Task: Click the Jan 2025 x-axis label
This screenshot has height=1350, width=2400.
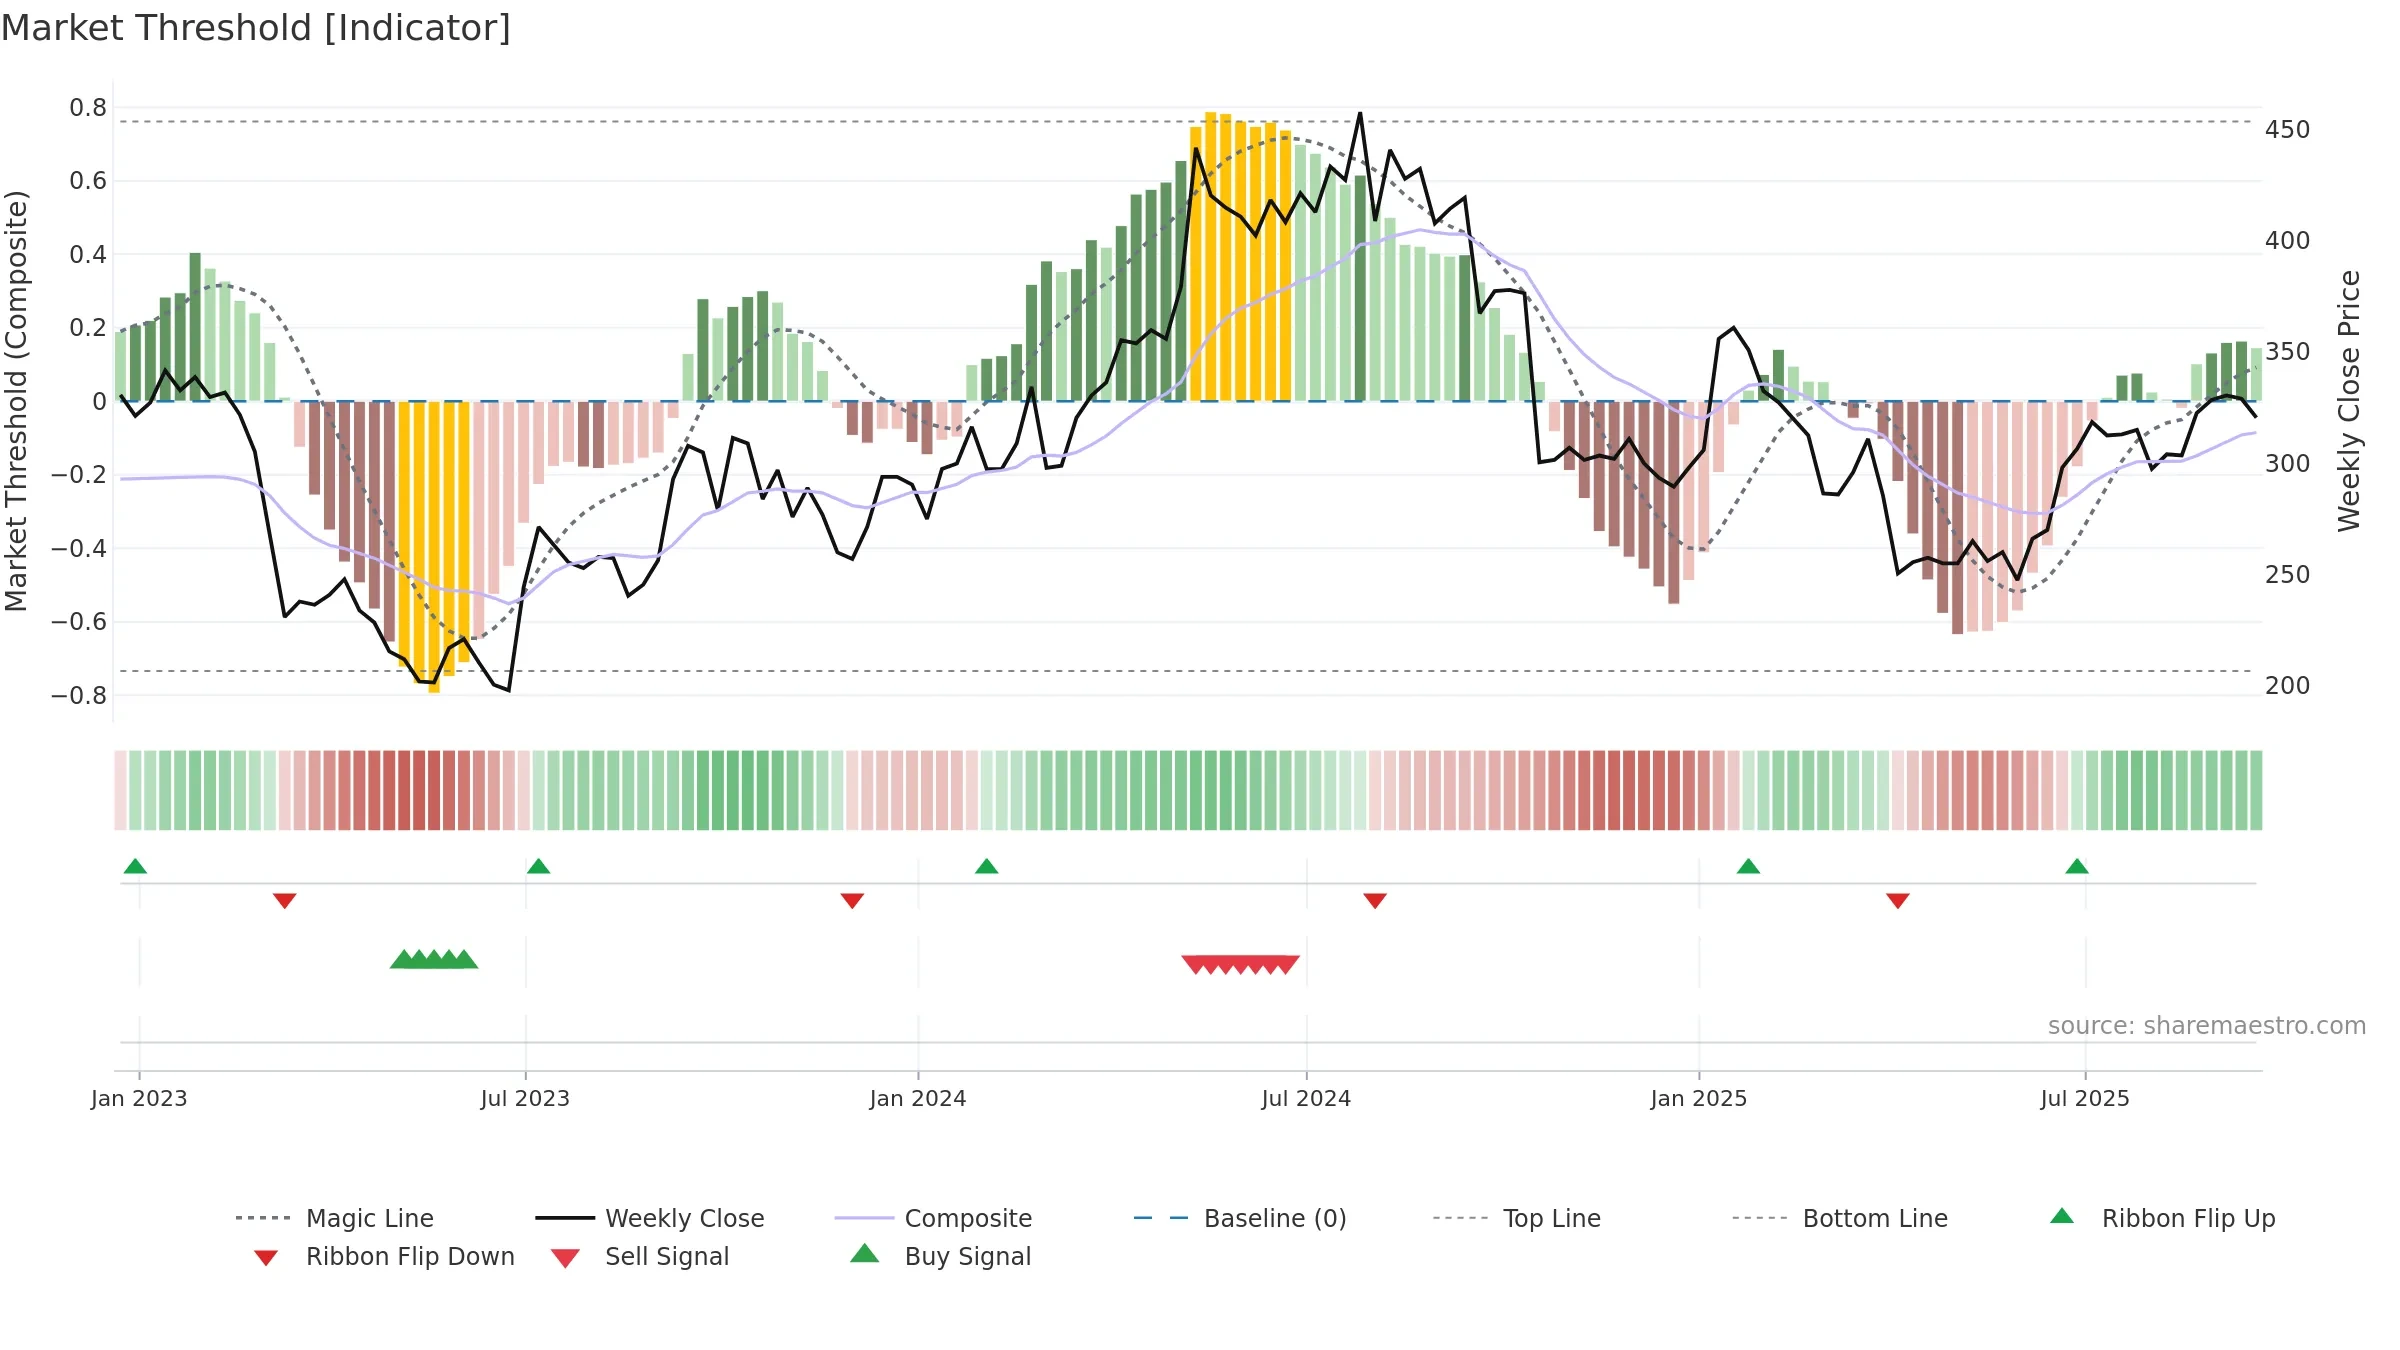Action: tap(1699, 1098)
